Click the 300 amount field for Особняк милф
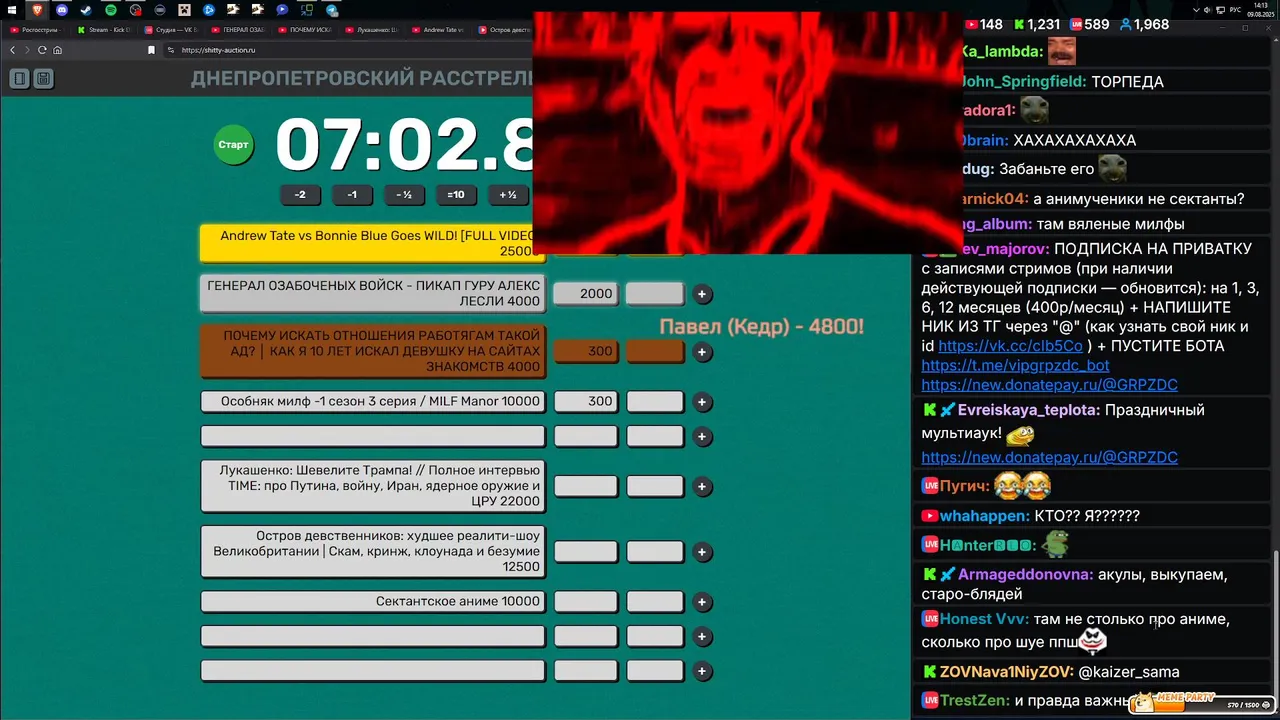Viewport: 1280px width, 720px height. point(586,402)
